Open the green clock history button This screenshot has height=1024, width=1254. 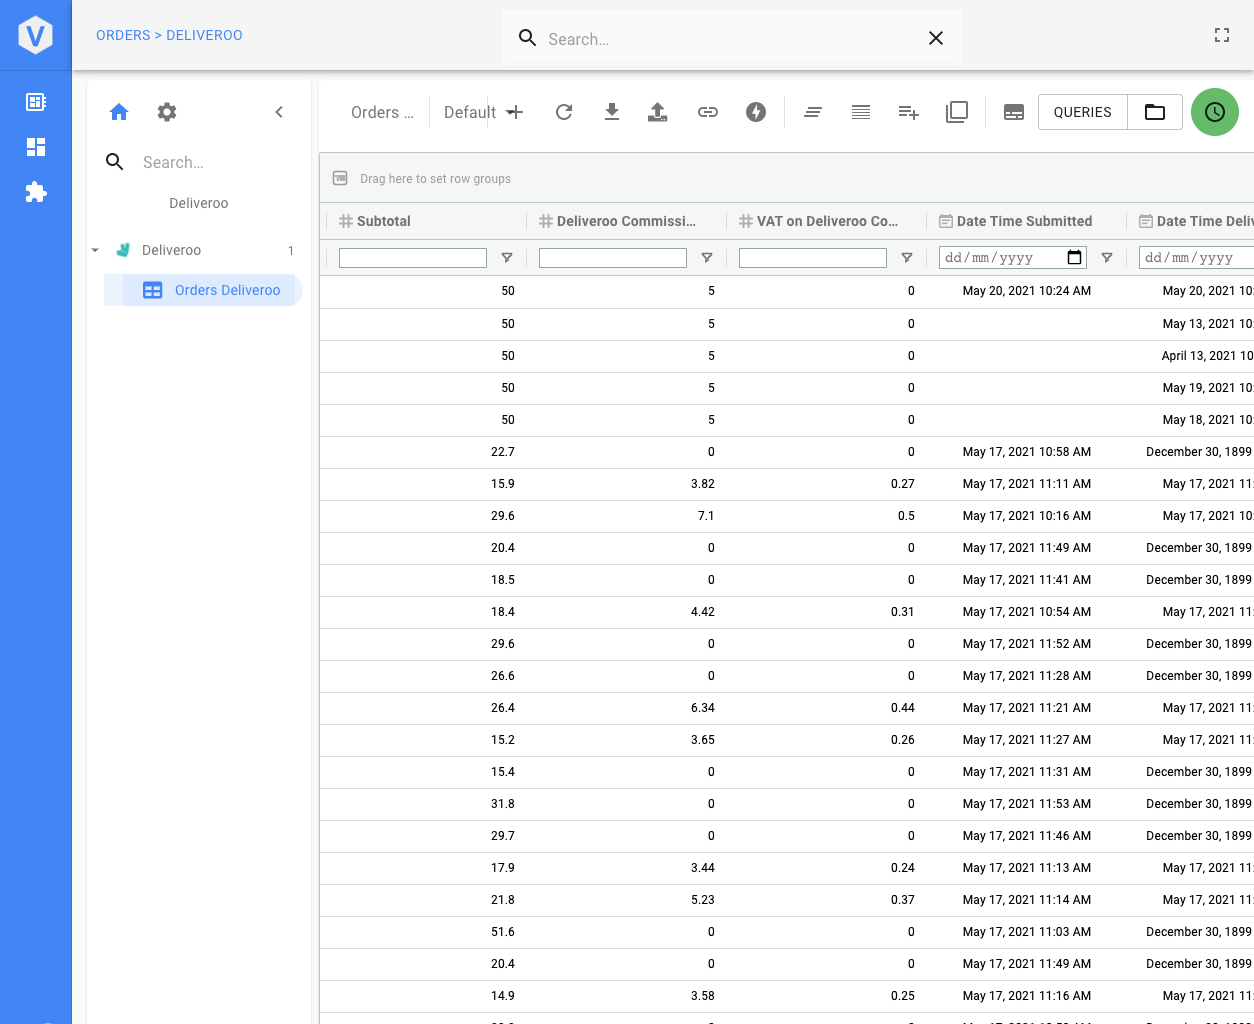1214,112
